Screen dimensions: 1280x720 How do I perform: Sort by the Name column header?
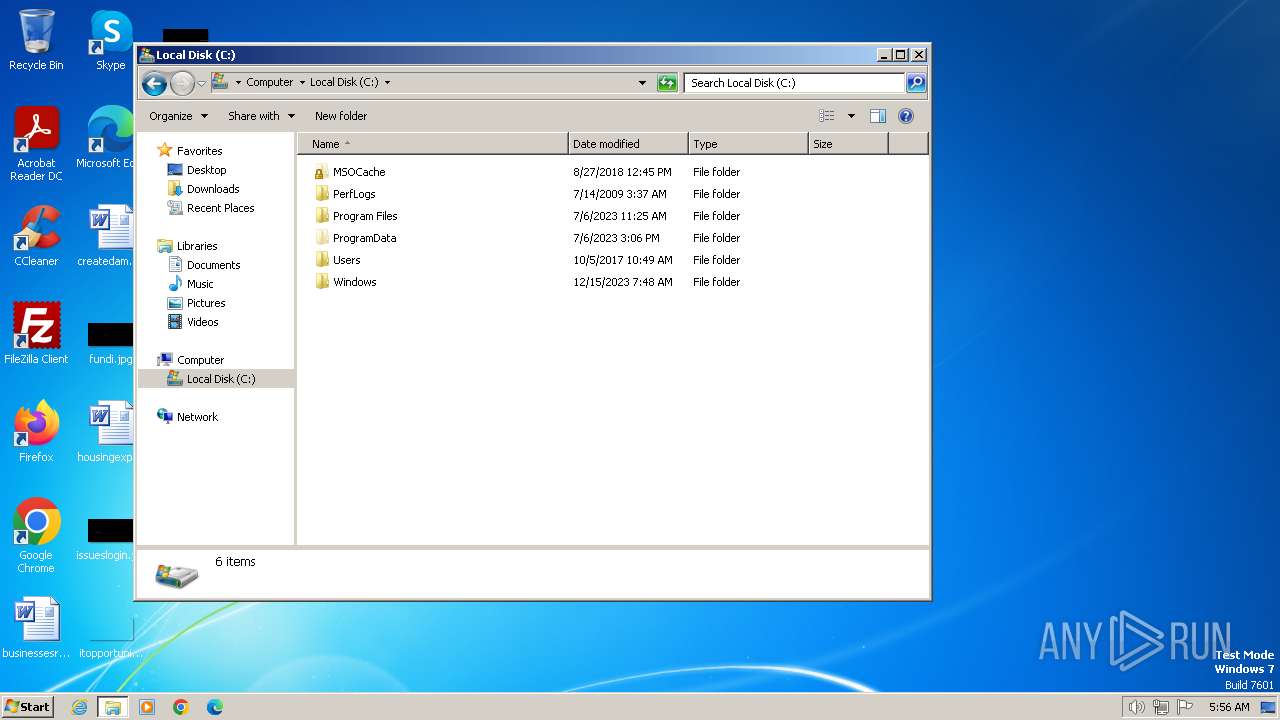(432, 144)
